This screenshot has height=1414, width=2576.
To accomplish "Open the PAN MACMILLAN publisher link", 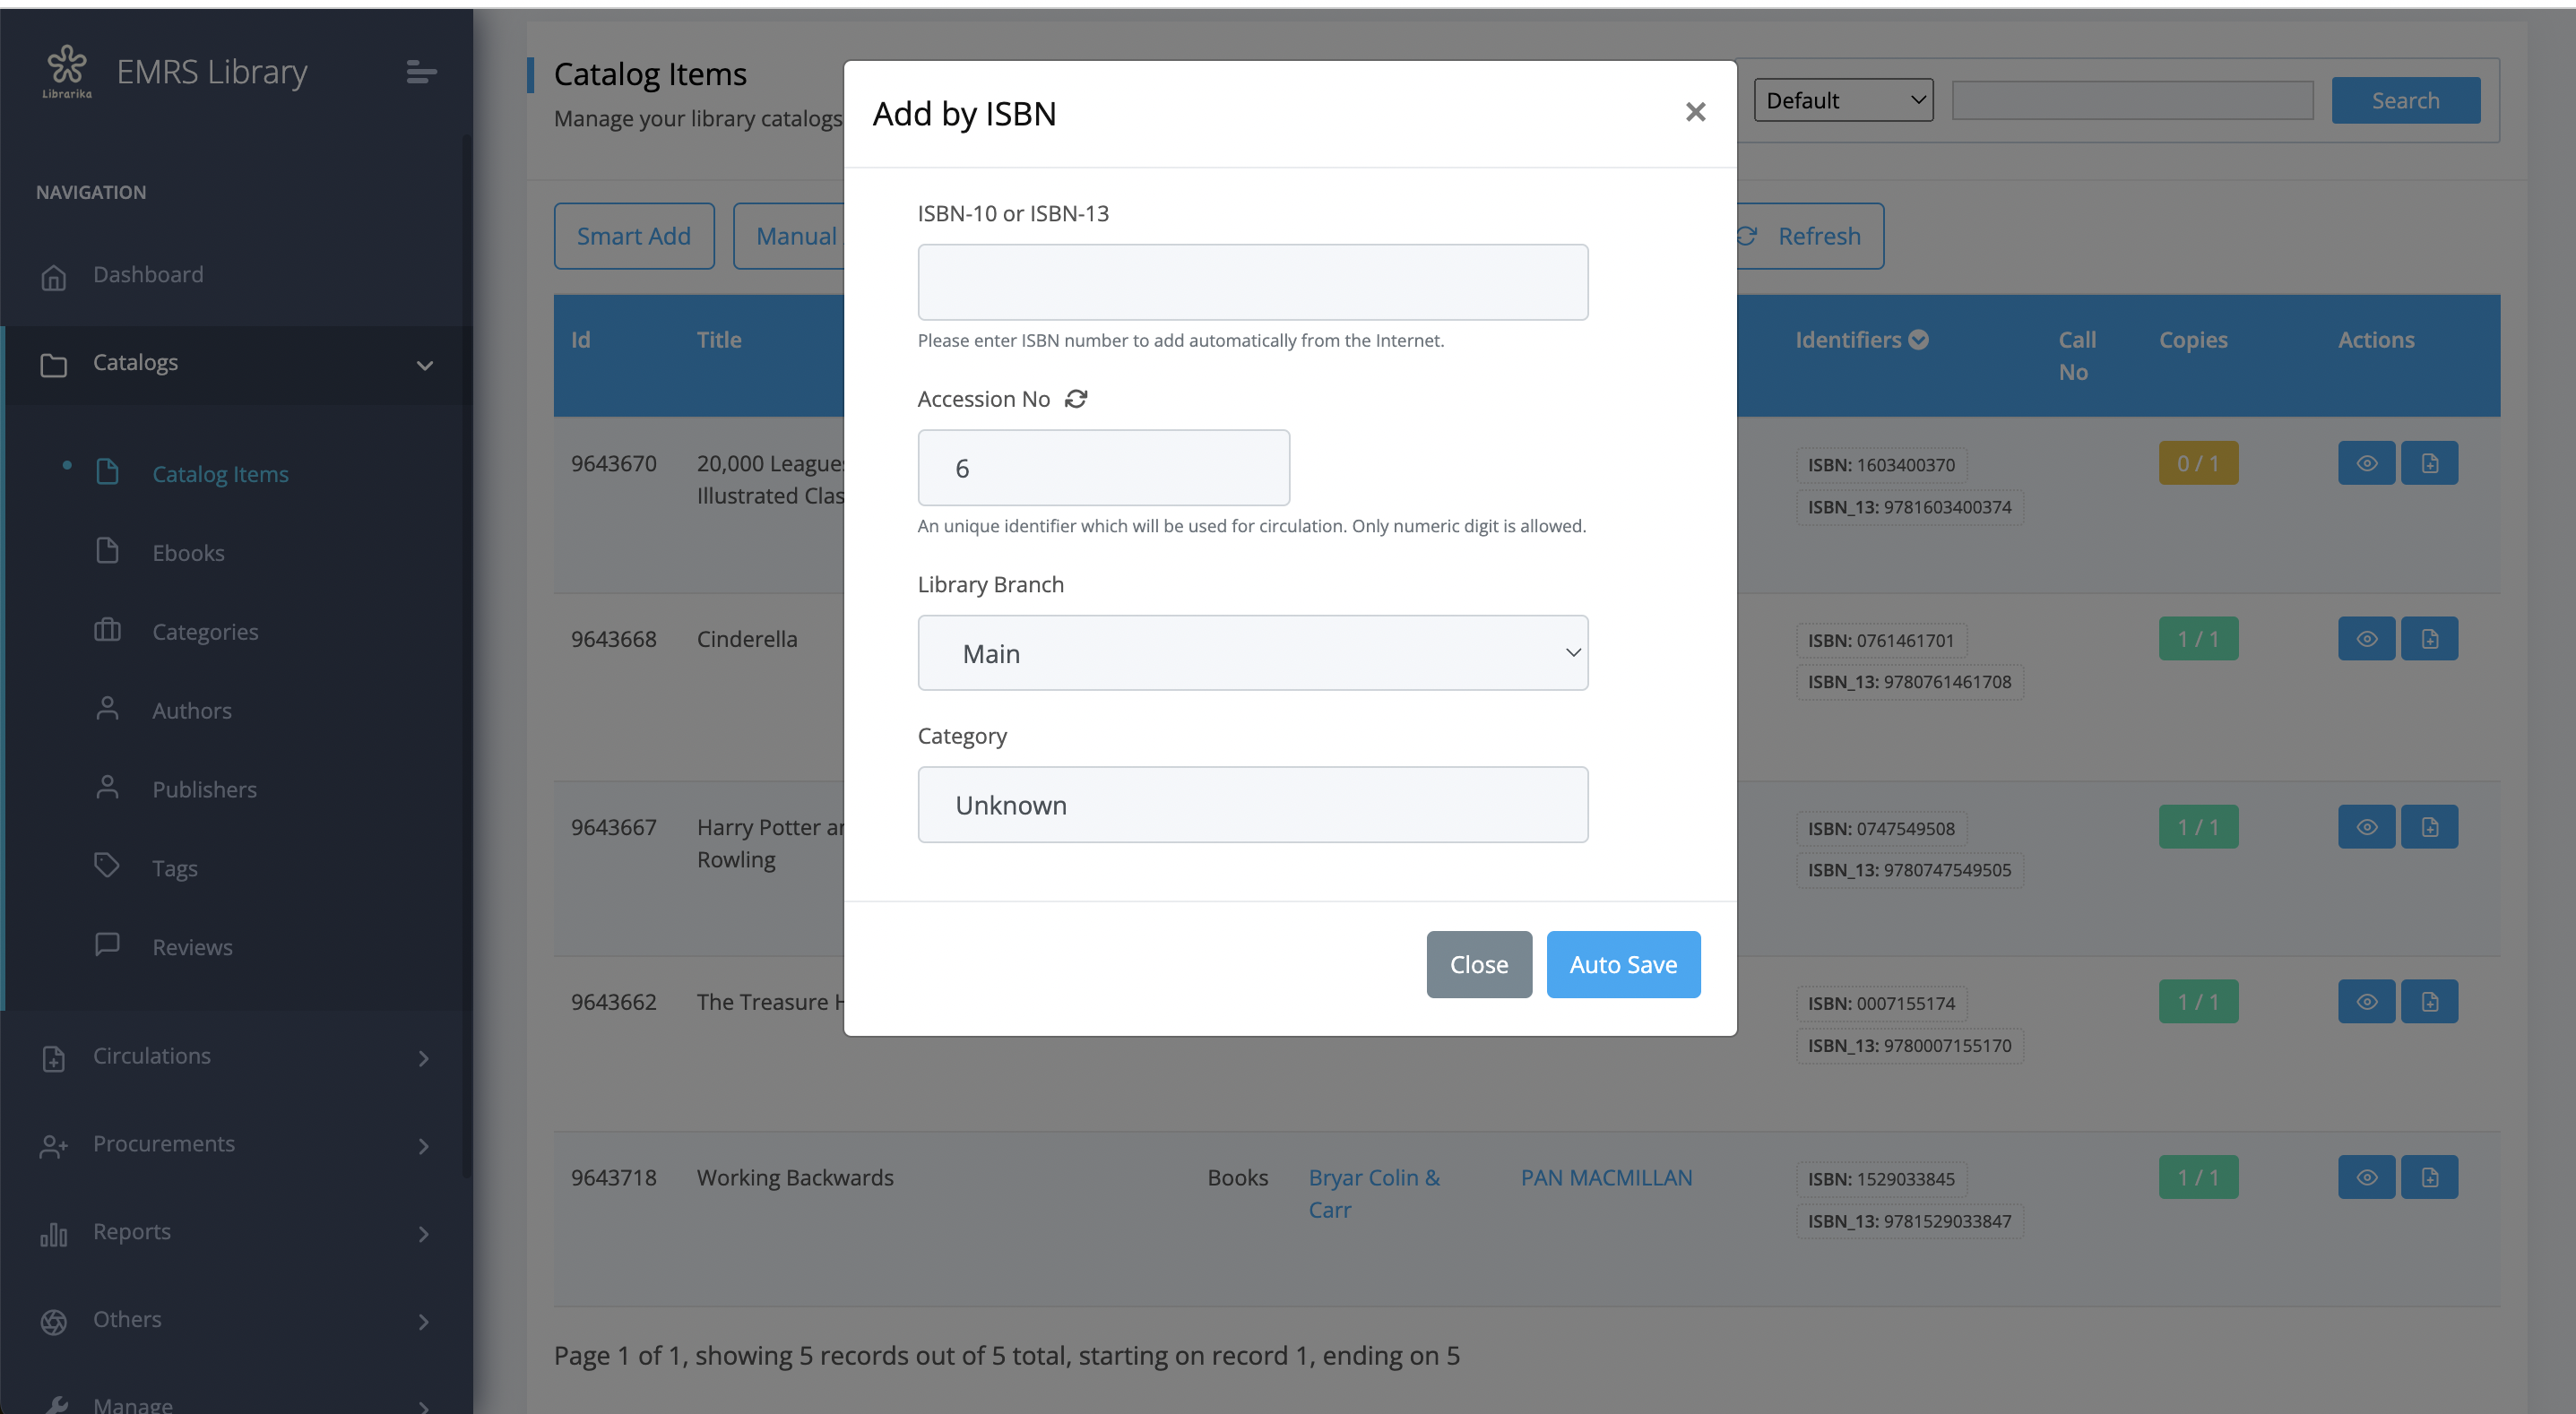I will (x=1606, y=1177).
